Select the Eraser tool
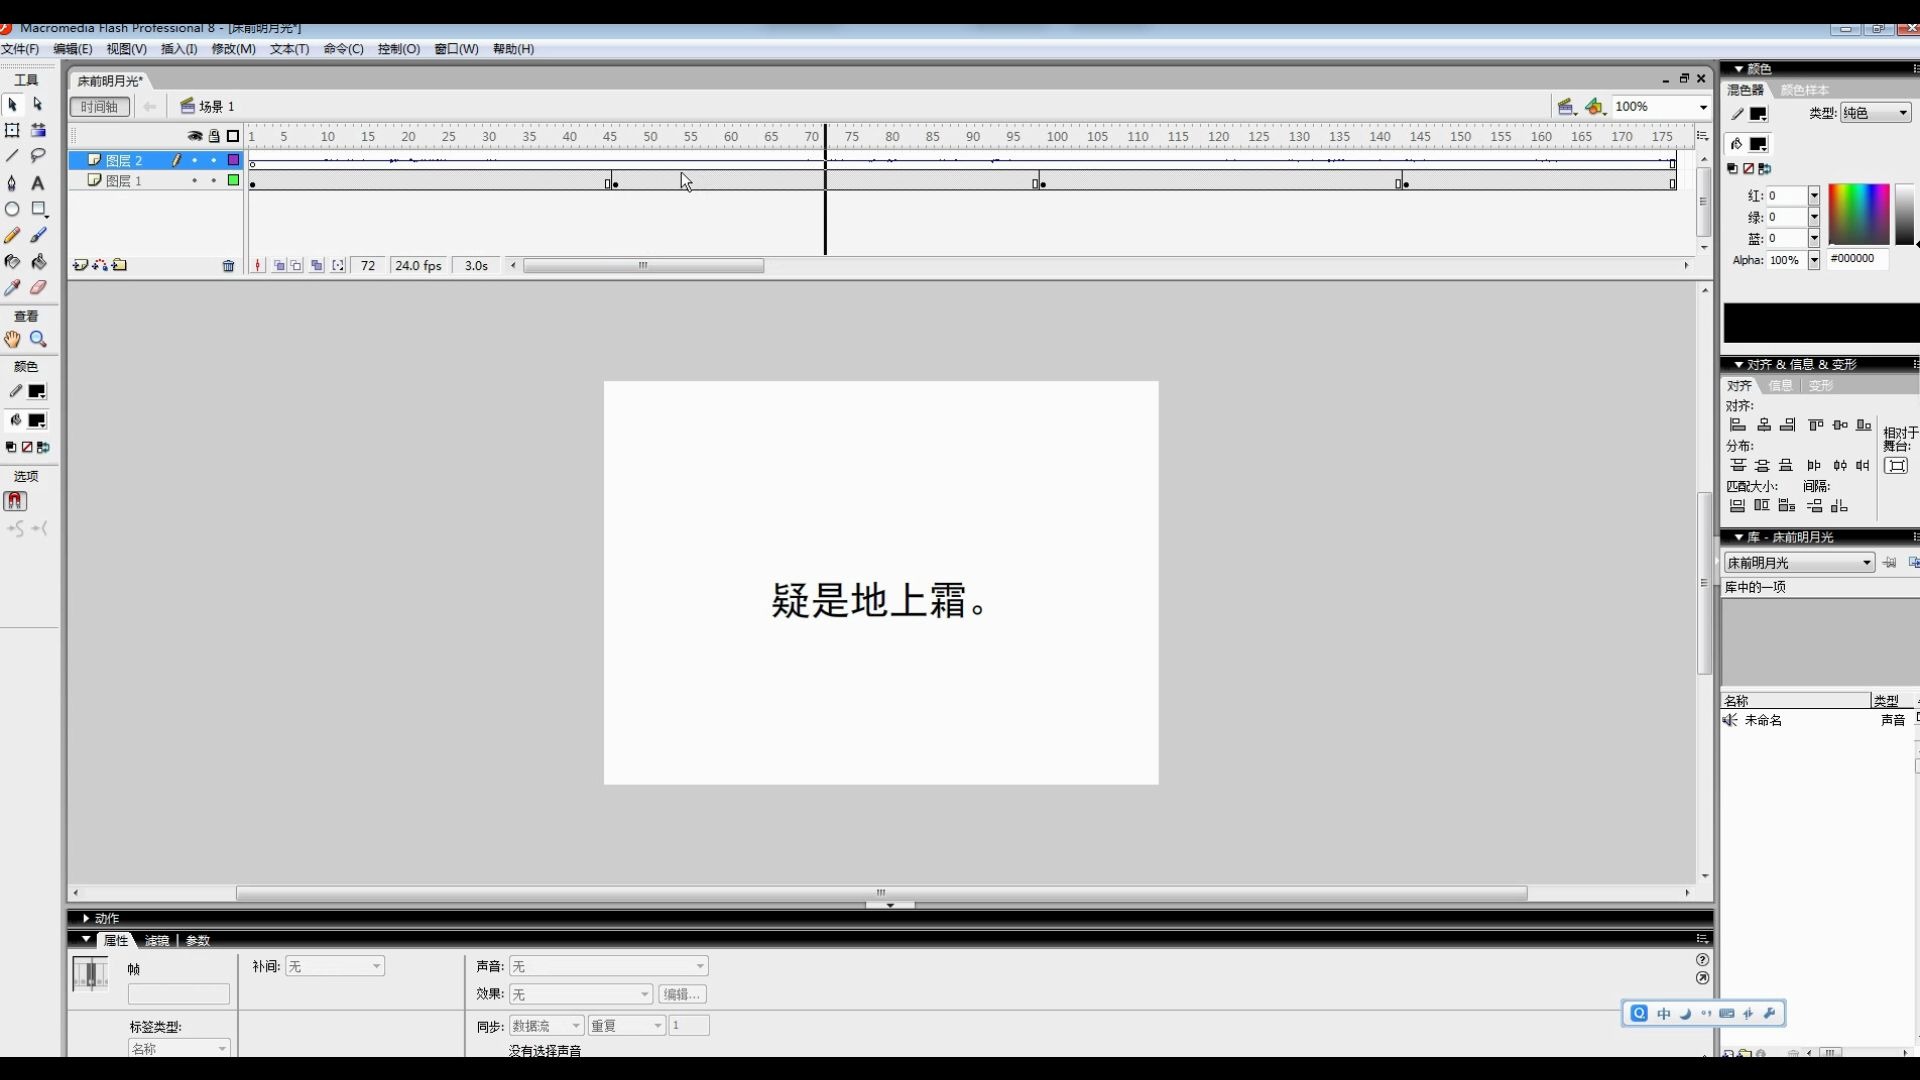Screen dimensions: 1920x1080 38,287
